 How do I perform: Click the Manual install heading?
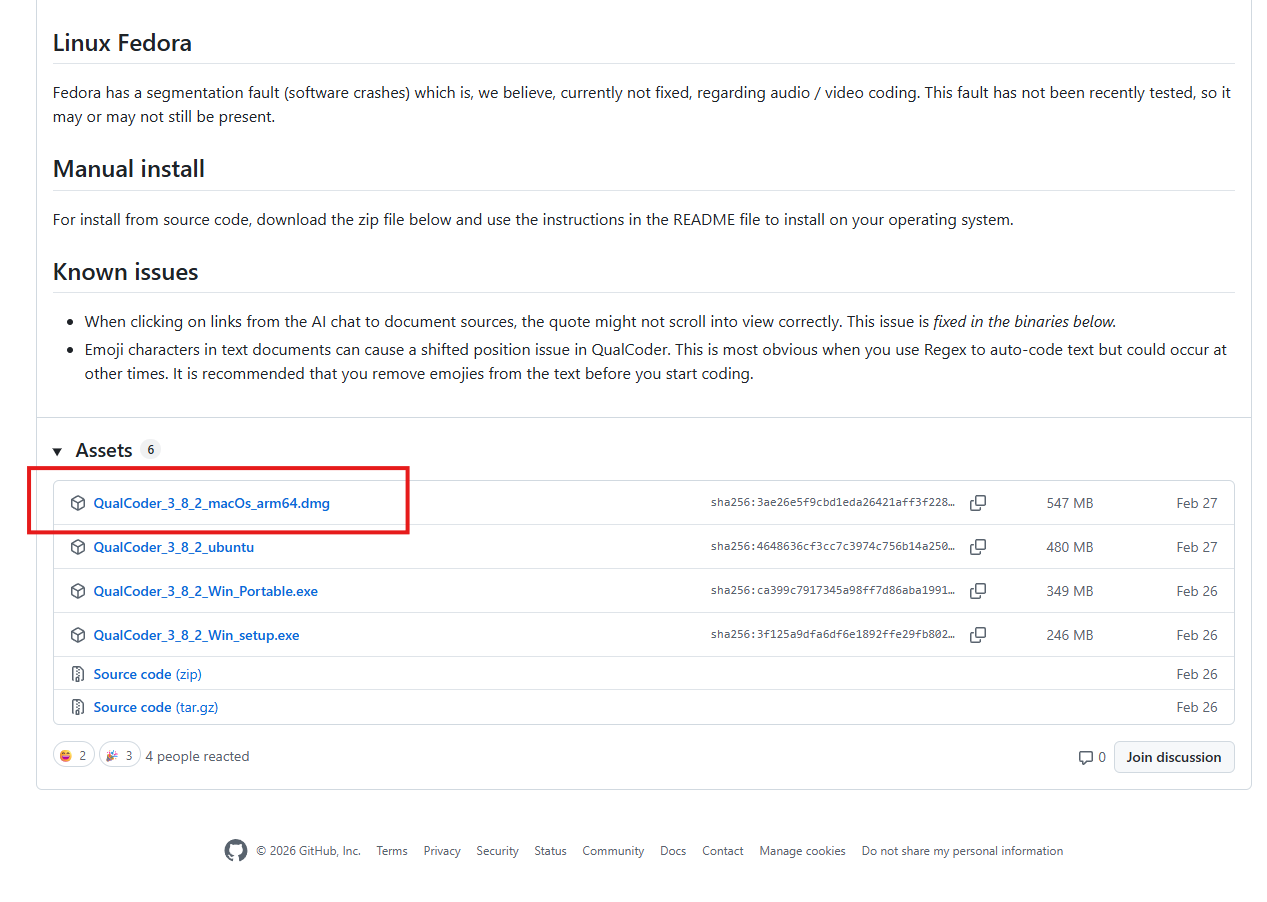[129, 169]
